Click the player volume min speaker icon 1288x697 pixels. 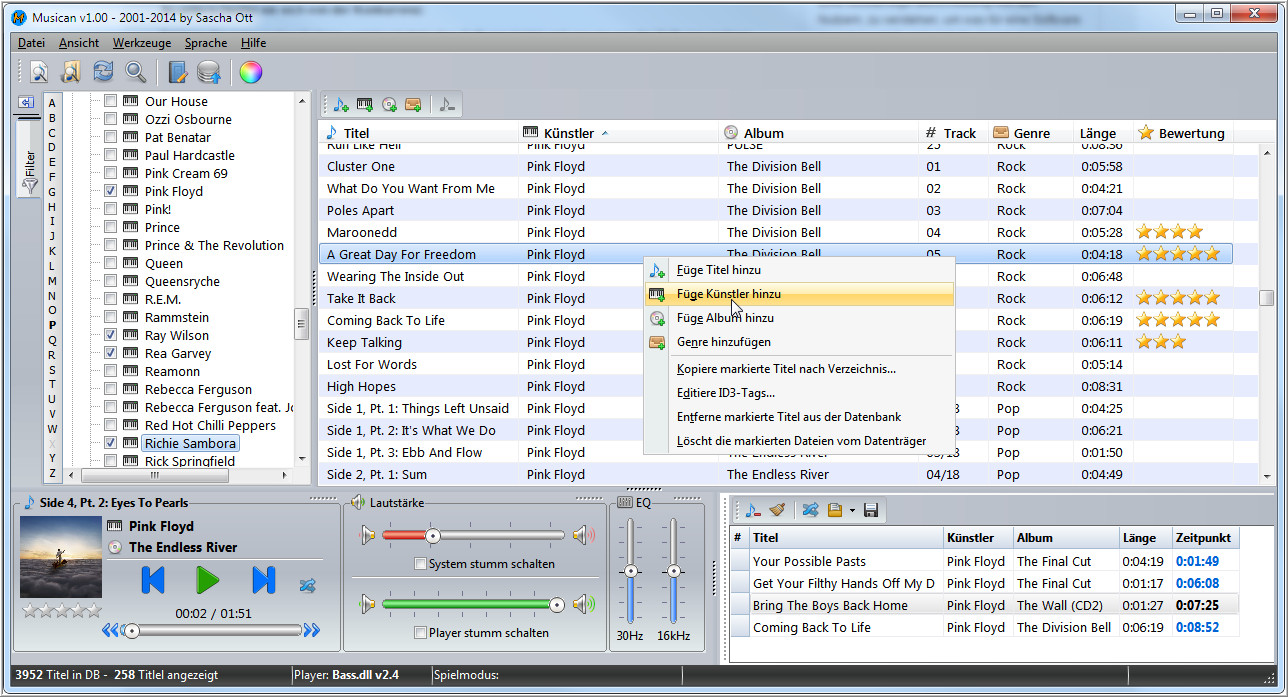tap(368, 604)
